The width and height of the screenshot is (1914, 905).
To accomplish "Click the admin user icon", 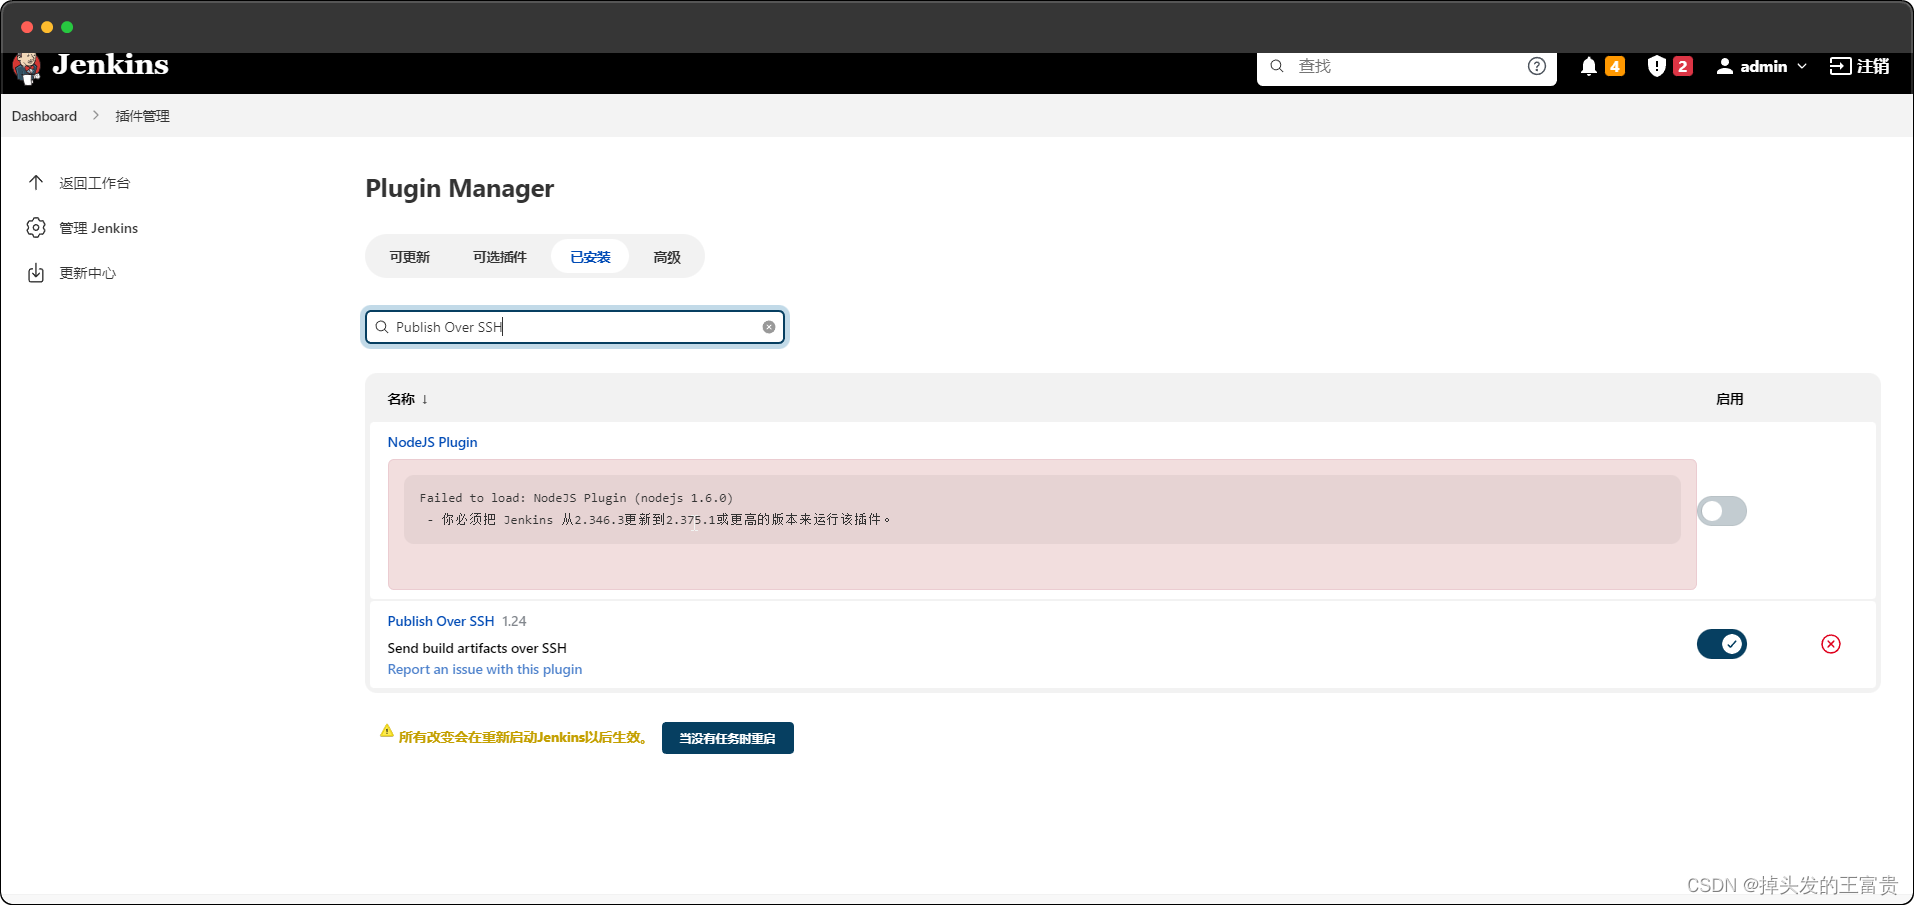I will (1725, 66).
